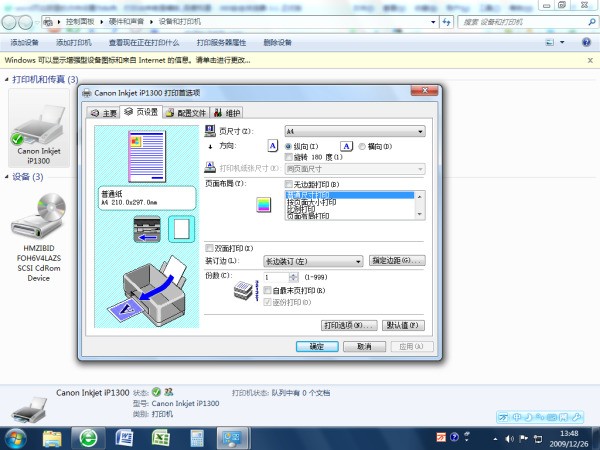Enable 旋转 180 度 checkbox
600x450 pixels.
(x=289, y=157)
